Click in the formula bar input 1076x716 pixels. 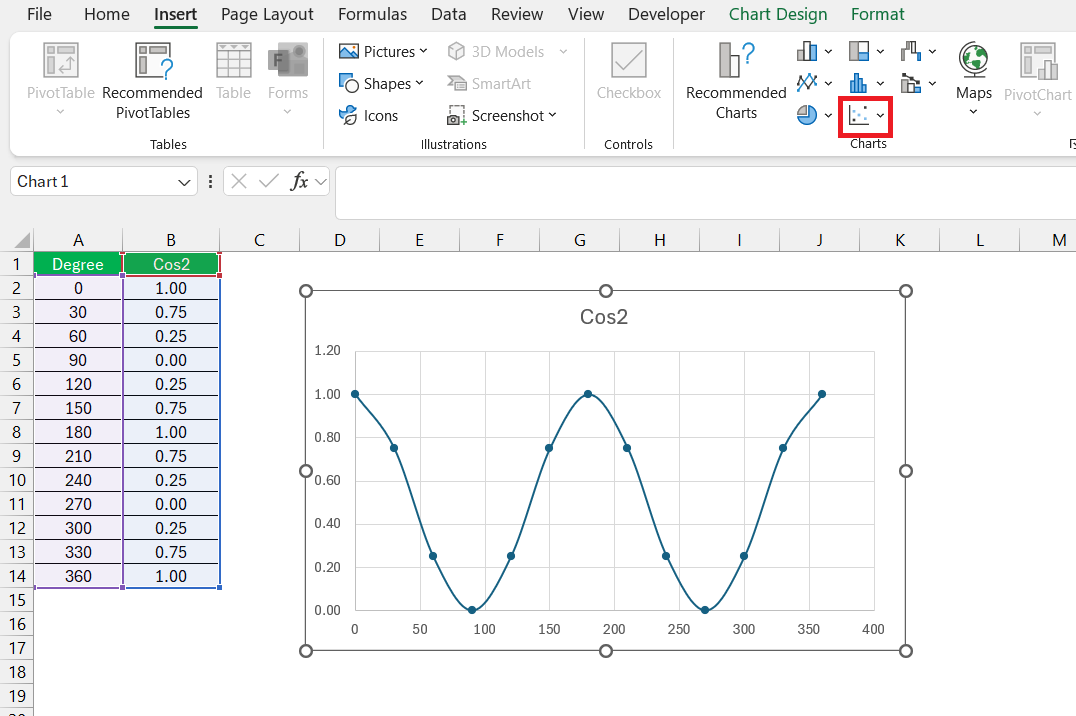(705, 193)
